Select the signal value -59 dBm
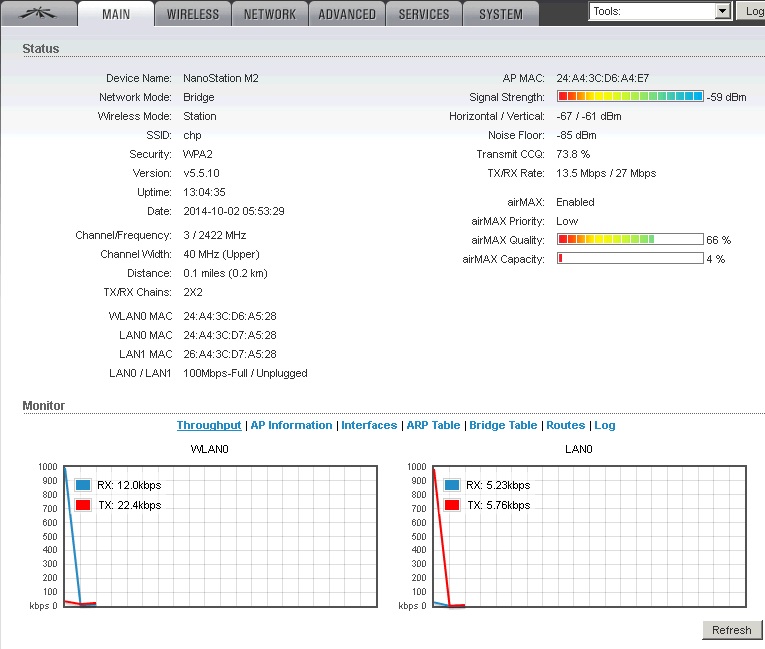 (726, 97)
